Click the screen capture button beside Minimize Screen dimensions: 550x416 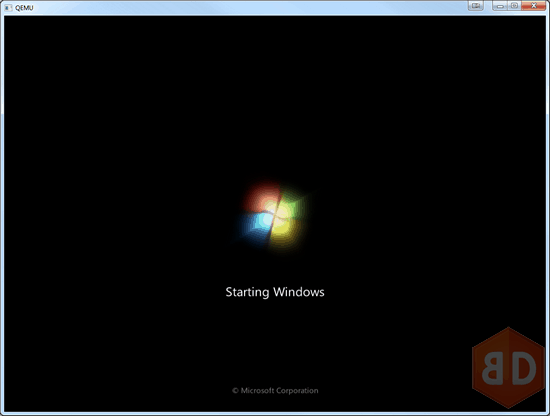click(476, 6)
